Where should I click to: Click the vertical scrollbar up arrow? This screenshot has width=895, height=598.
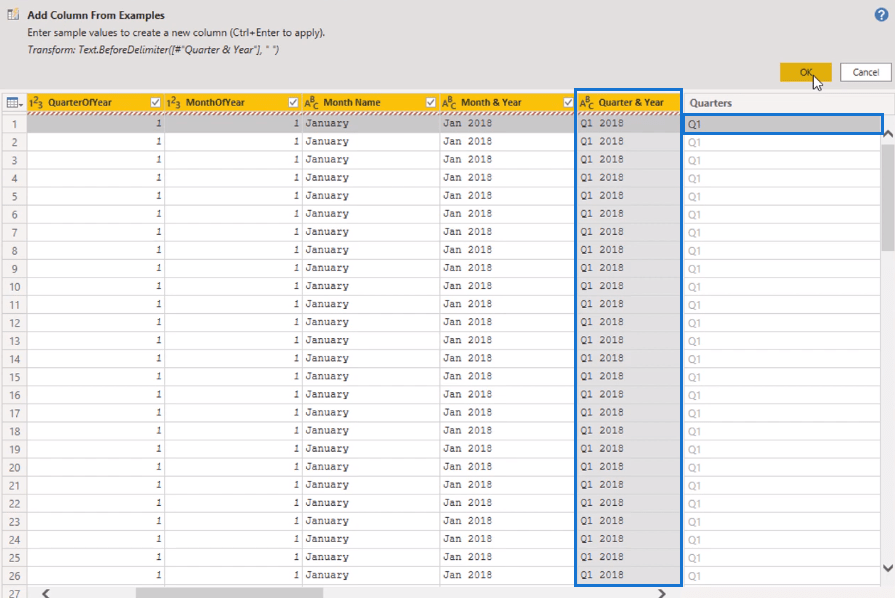click(888, 134)
